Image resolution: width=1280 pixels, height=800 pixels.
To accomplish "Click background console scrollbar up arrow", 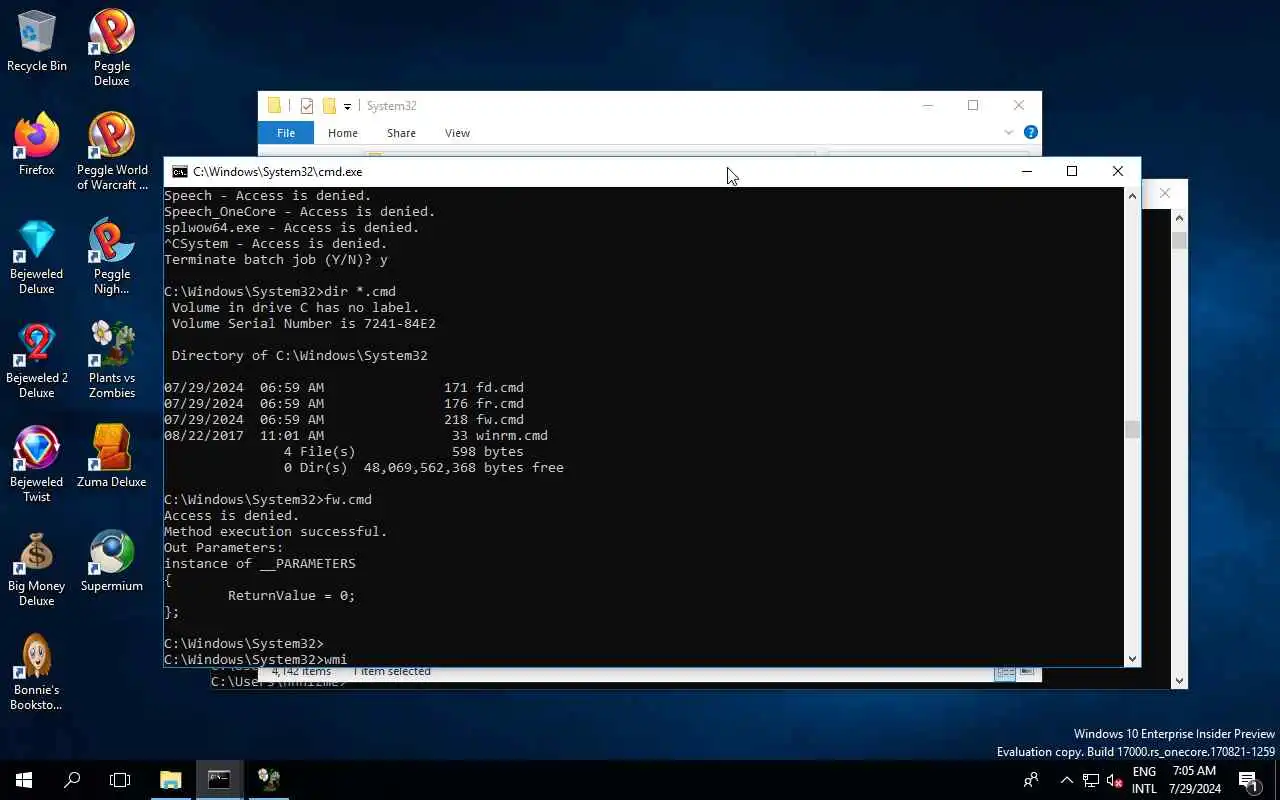I will [x=1180, y=217].
